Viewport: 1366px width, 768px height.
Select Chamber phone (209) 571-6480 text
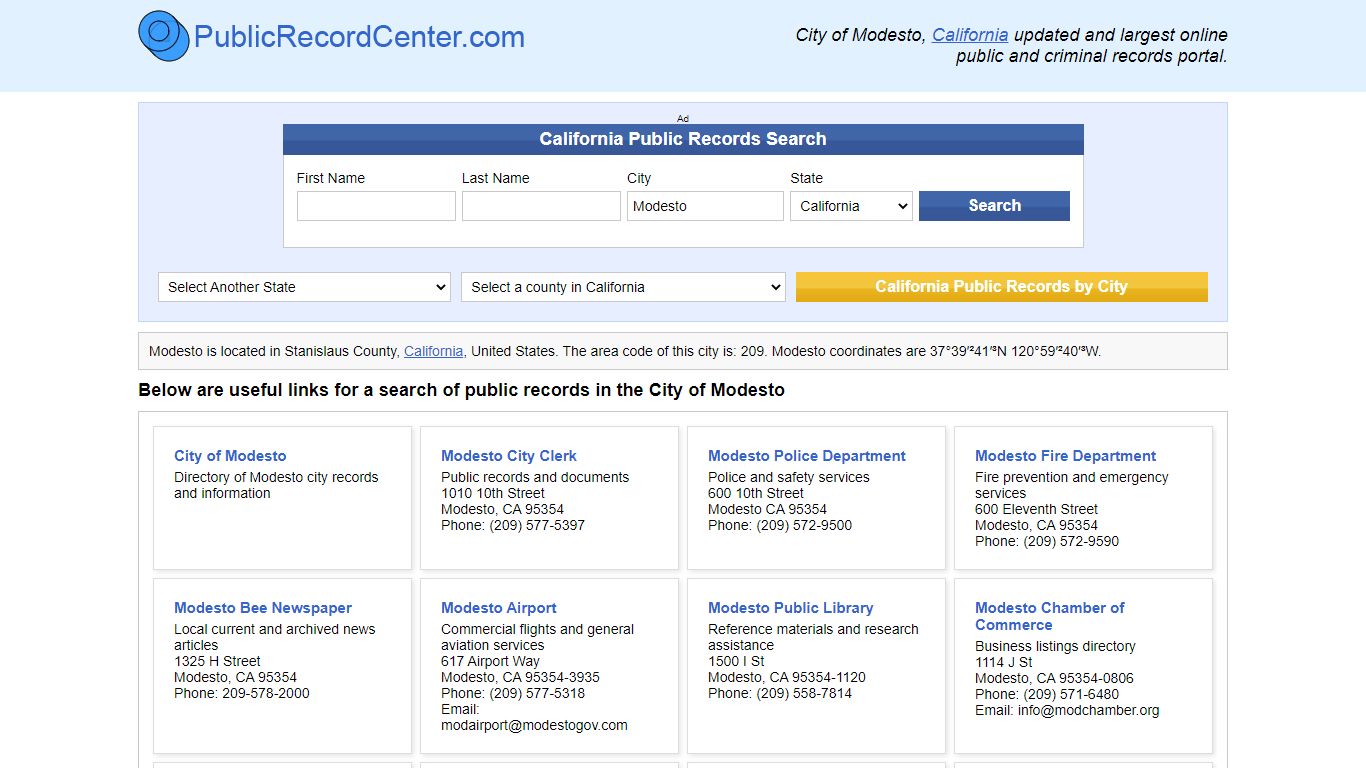click(x=1071, y=694)
